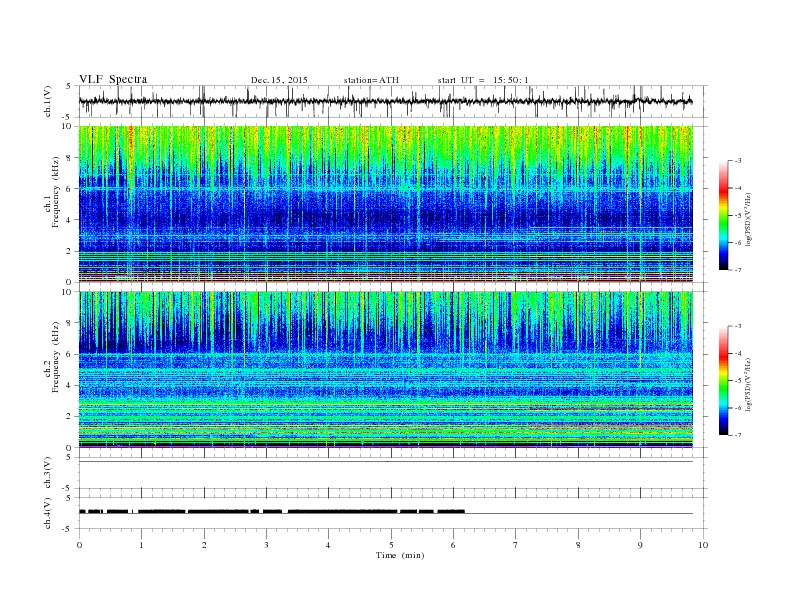The image size is (792, 612).
Task: Click the "VLF Spectra" plot title
Action: [x=113, y=79]
